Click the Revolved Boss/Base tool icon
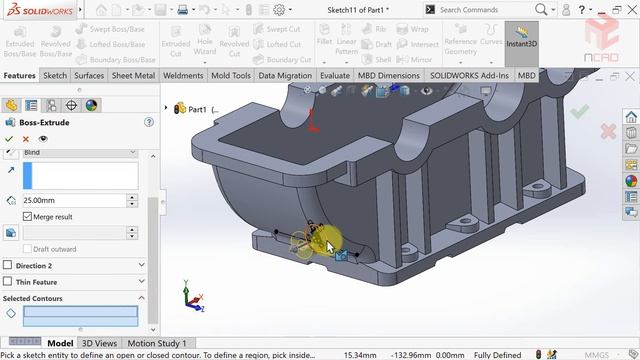Screen dimensions: 640x360 [56, 32]
